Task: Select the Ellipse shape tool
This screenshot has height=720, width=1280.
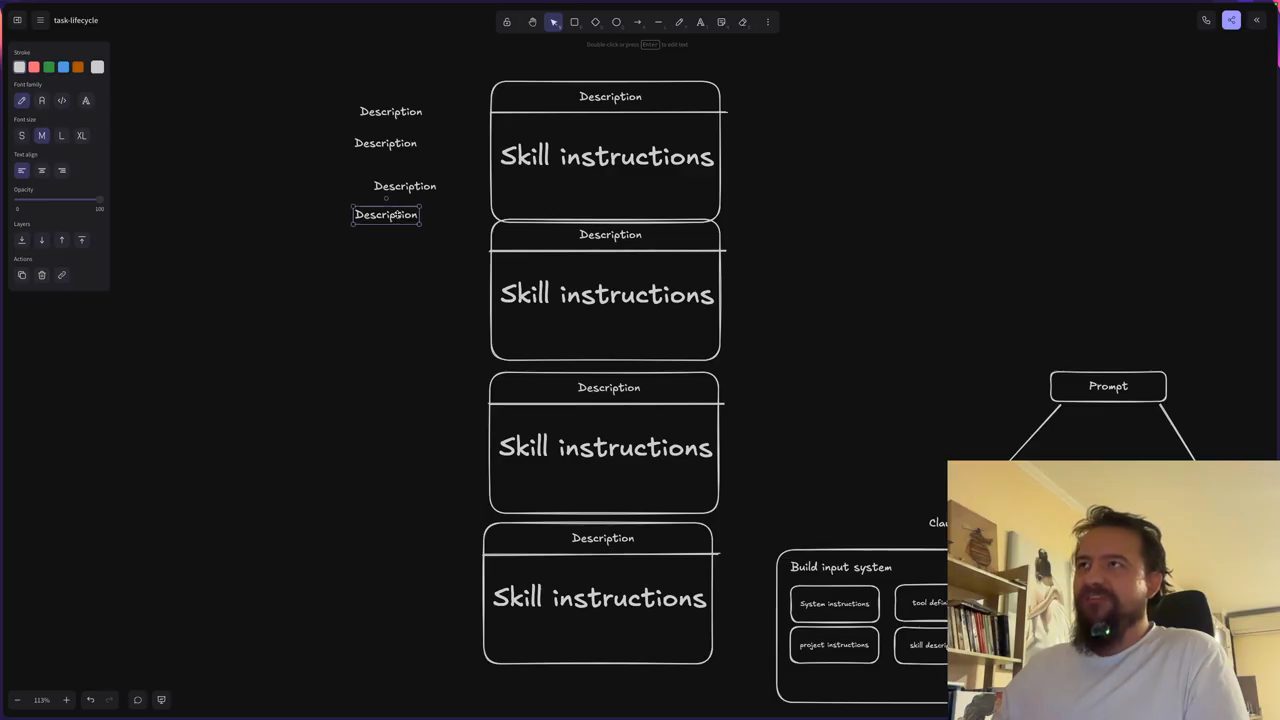Action: click(x=616, y=22)
